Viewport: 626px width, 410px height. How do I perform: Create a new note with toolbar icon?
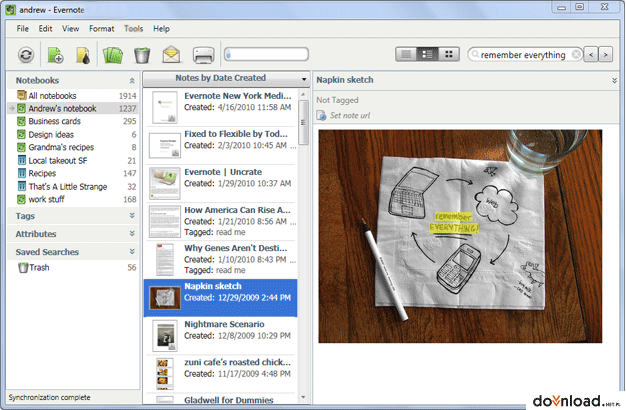click(x=55, y=55)
